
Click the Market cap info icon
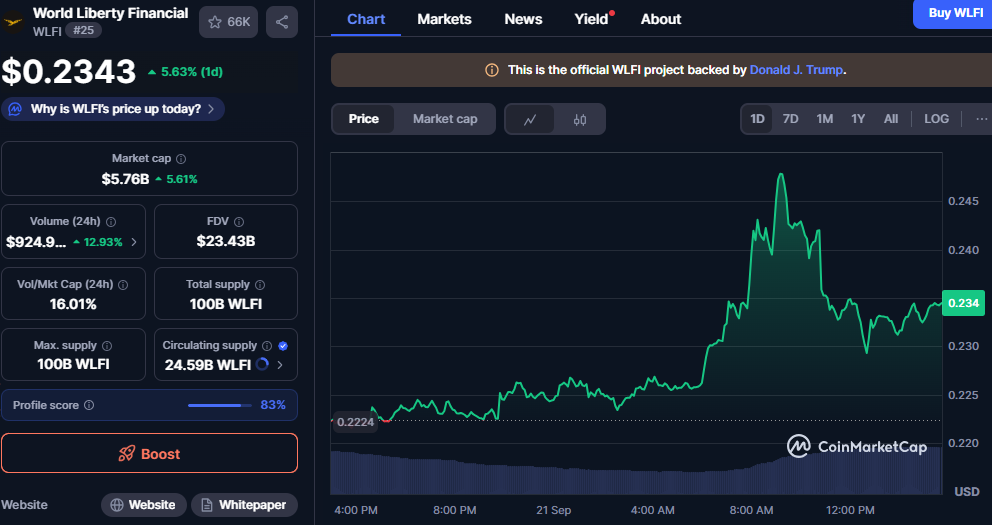coord(181,159)
